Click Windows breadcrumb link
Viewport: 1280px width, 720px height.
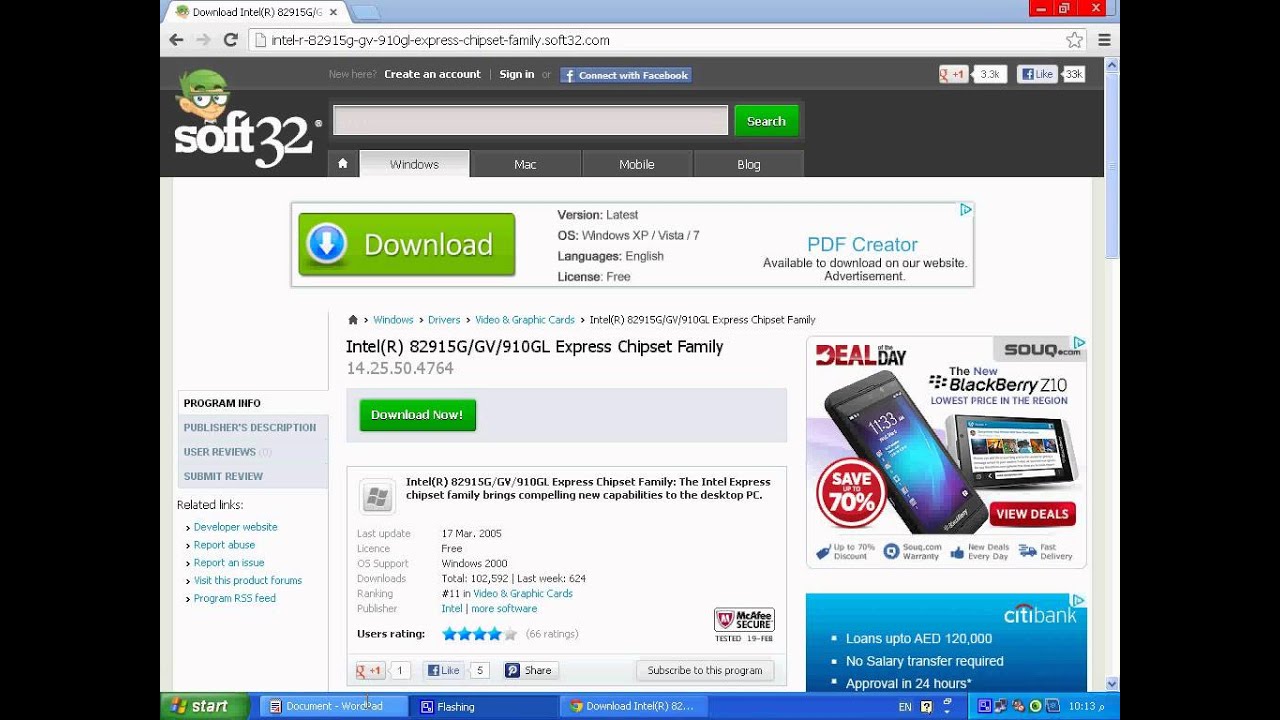(393, 320)
